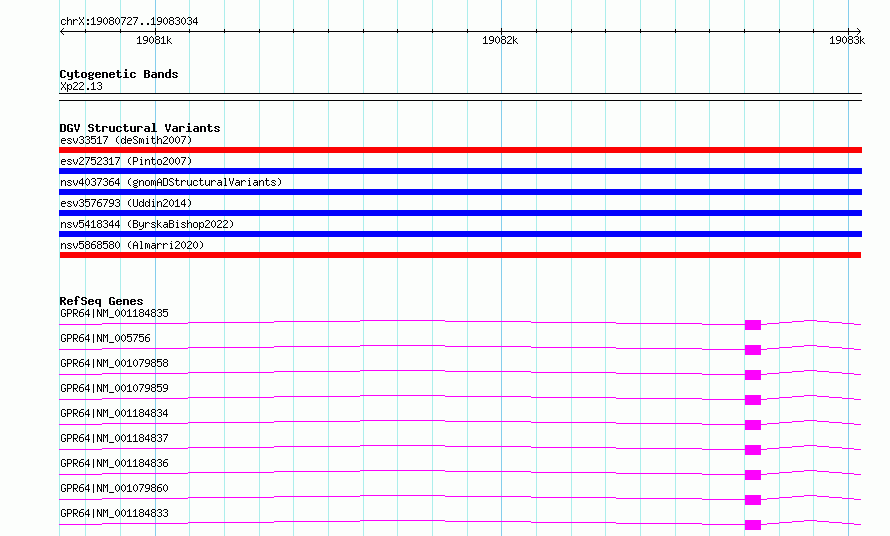Click the Cytogenetic Bands track title
The height and width of the screenshot is (536, 890).
tap(119, 74)
